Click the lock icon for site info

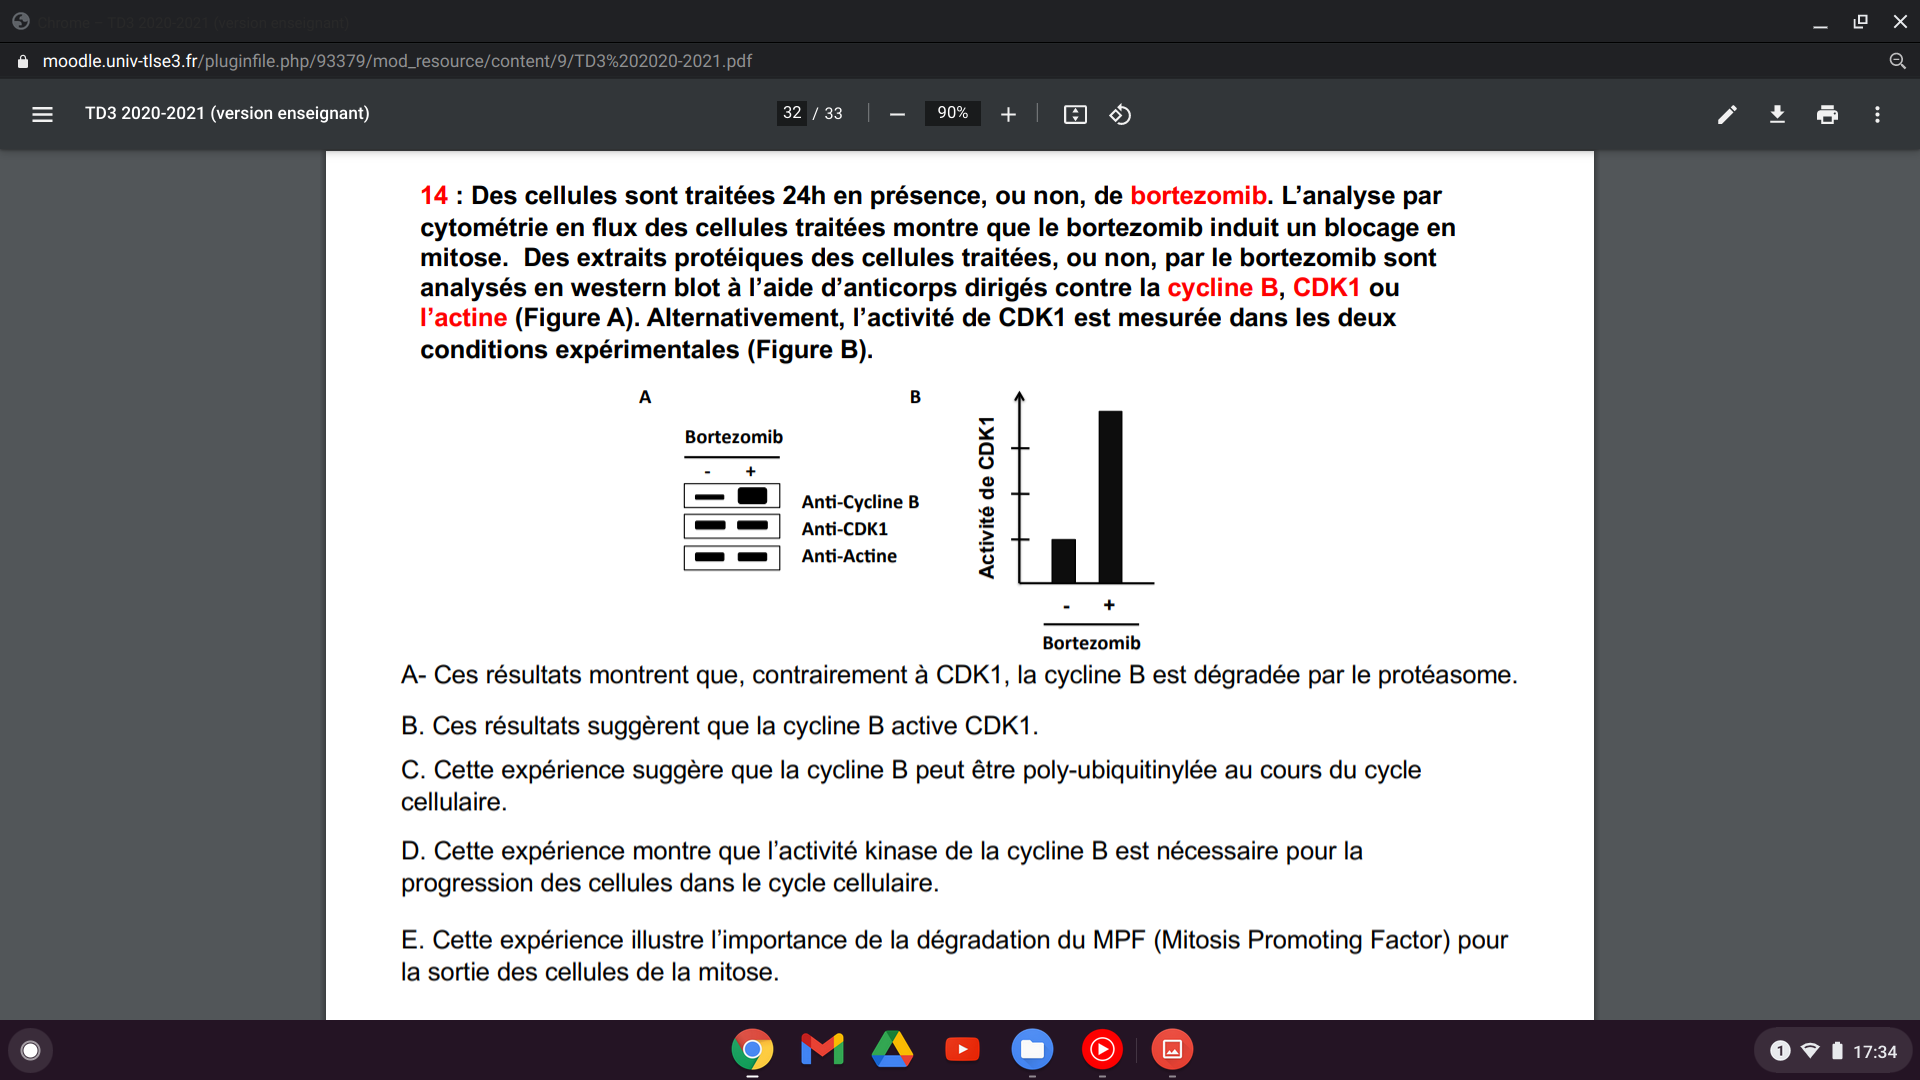[x=23, y=61]
